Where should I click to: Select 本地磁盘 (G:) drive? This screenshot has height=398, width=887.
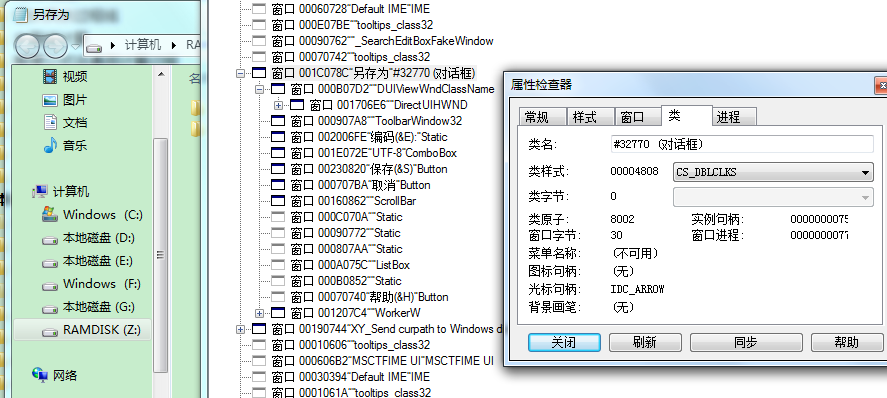89,307
